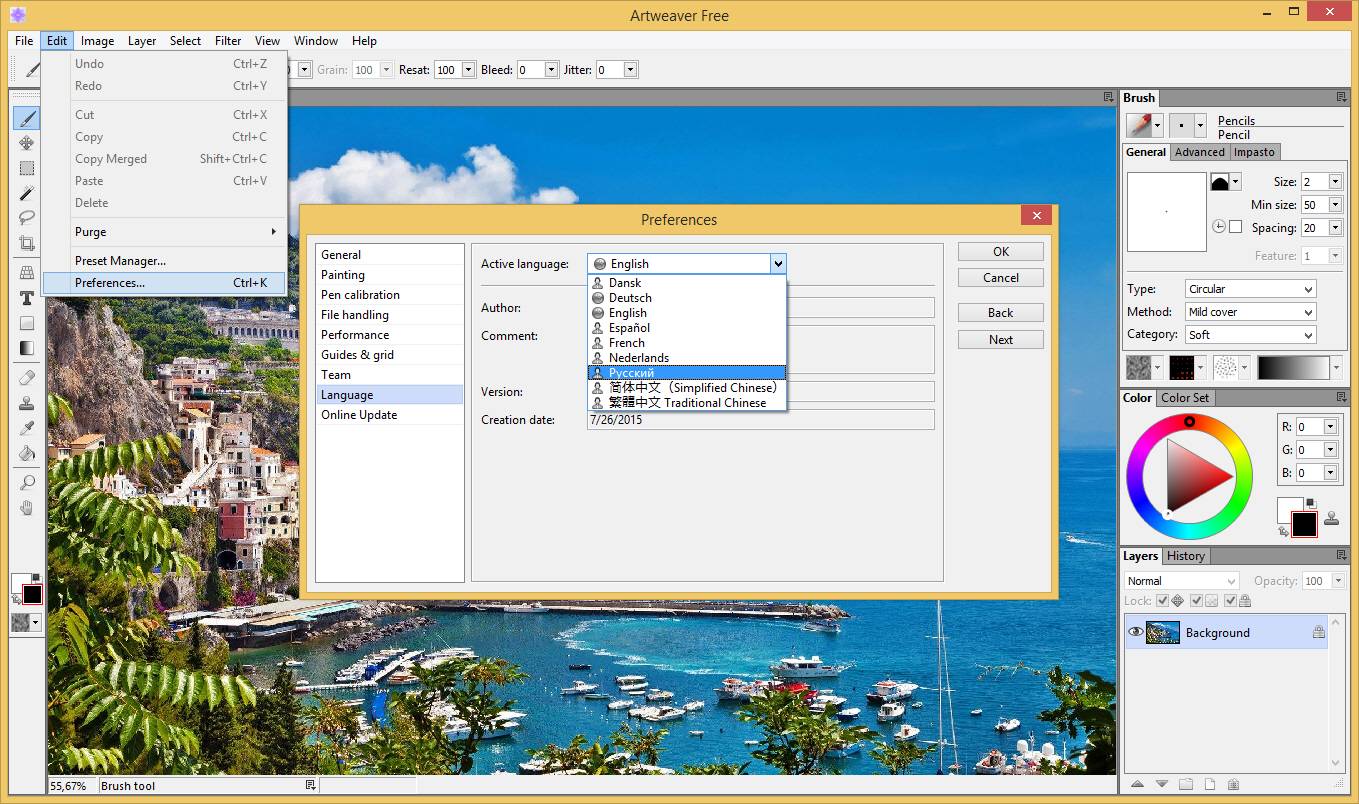
Task: Switch to the Color Set tab
Action: point(1184,397)
